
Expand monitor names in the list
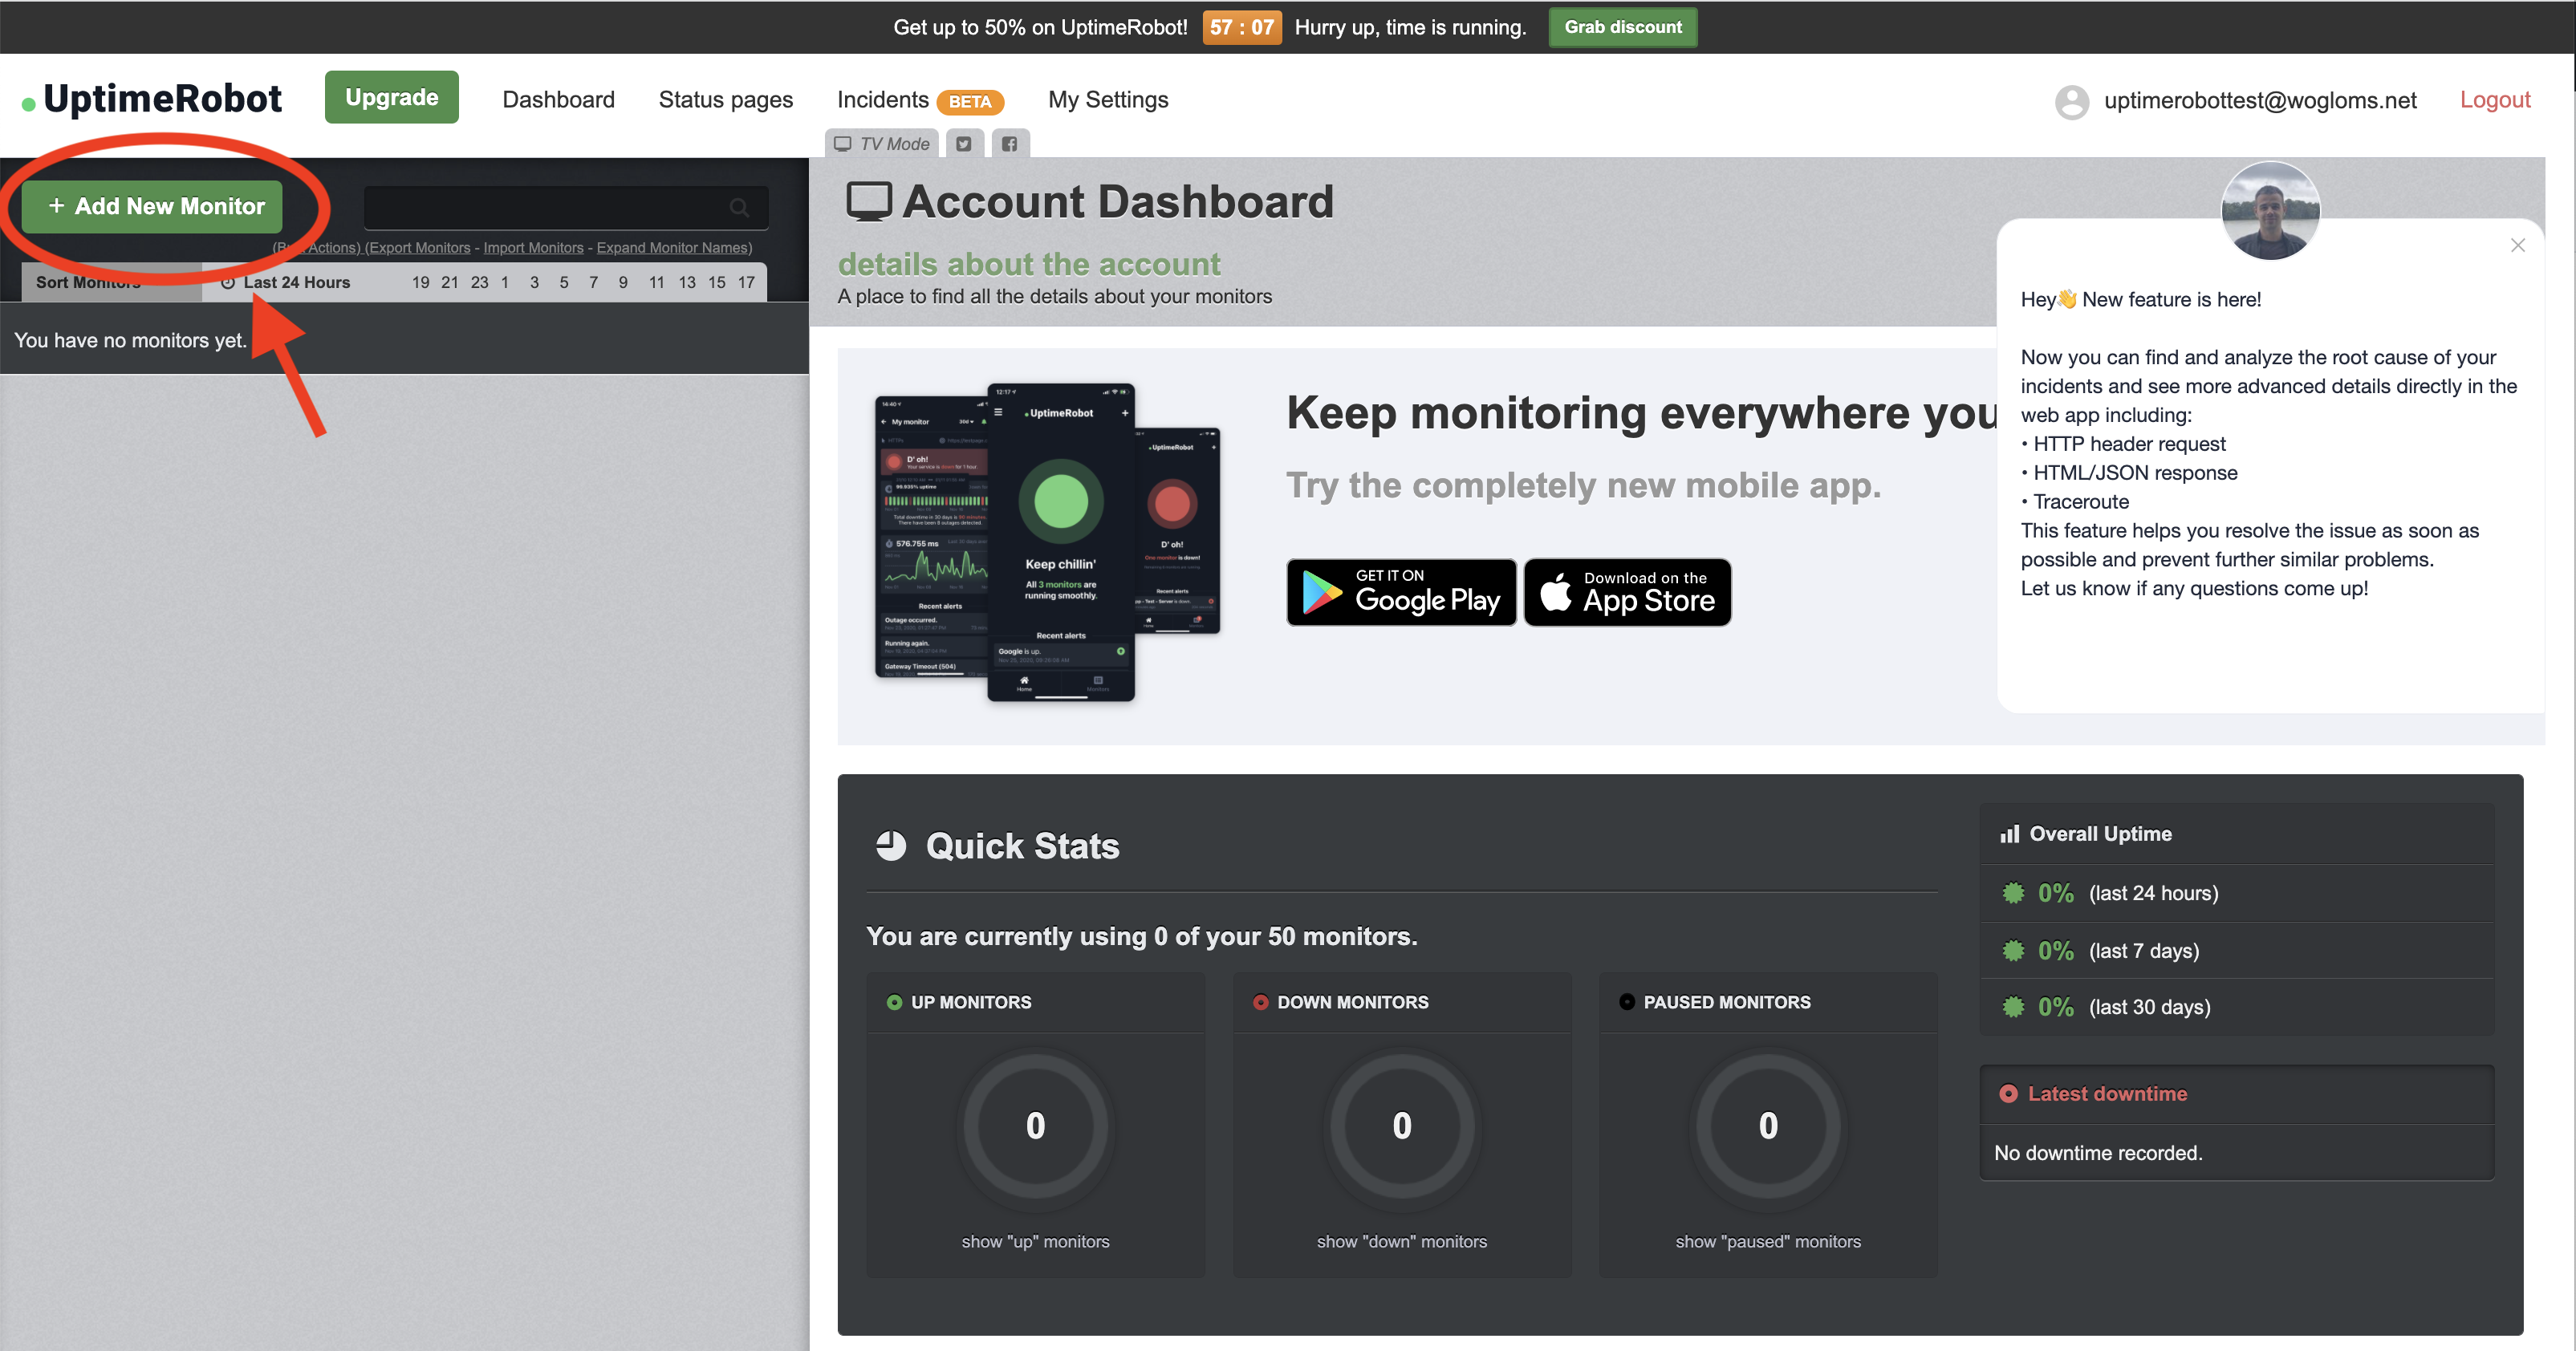673,248
